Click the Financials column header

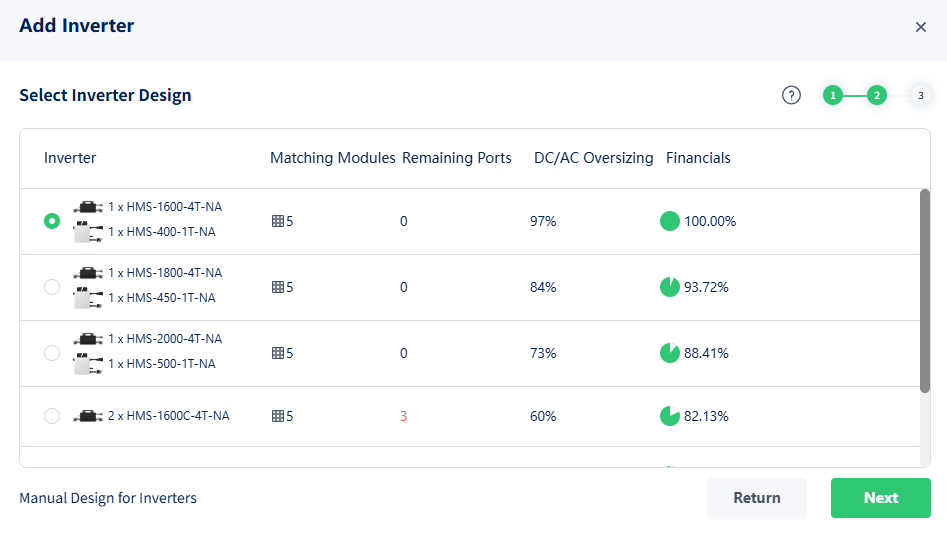coord(698,158)
